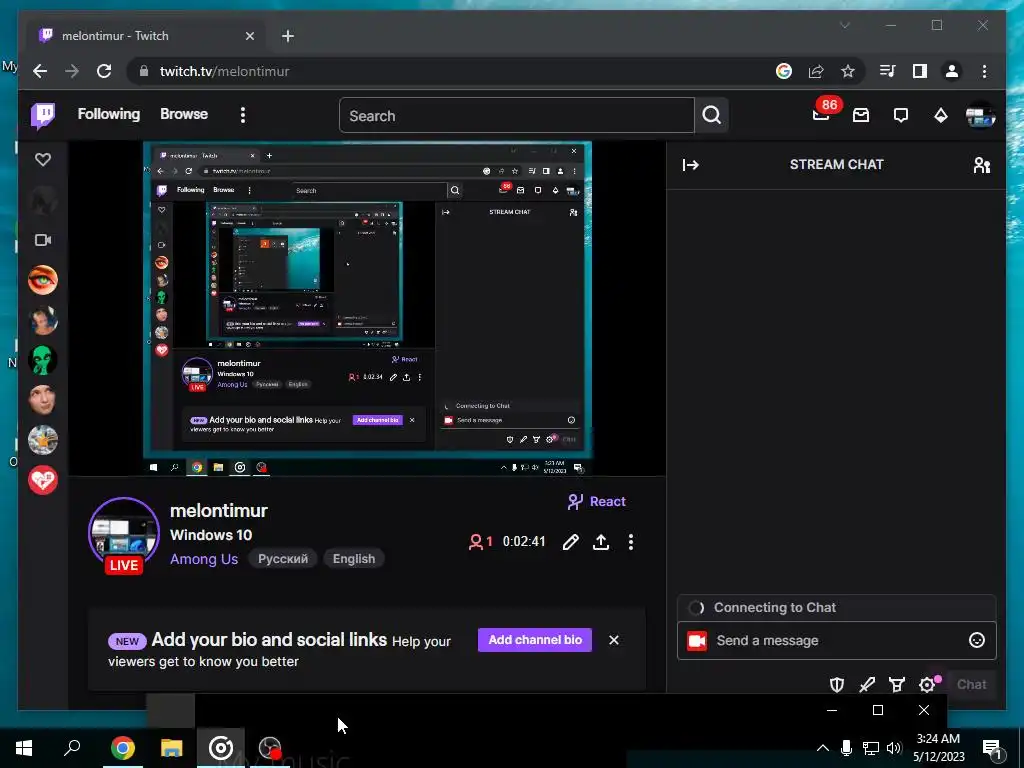Open the melontimur channel name link

point(219,511)
